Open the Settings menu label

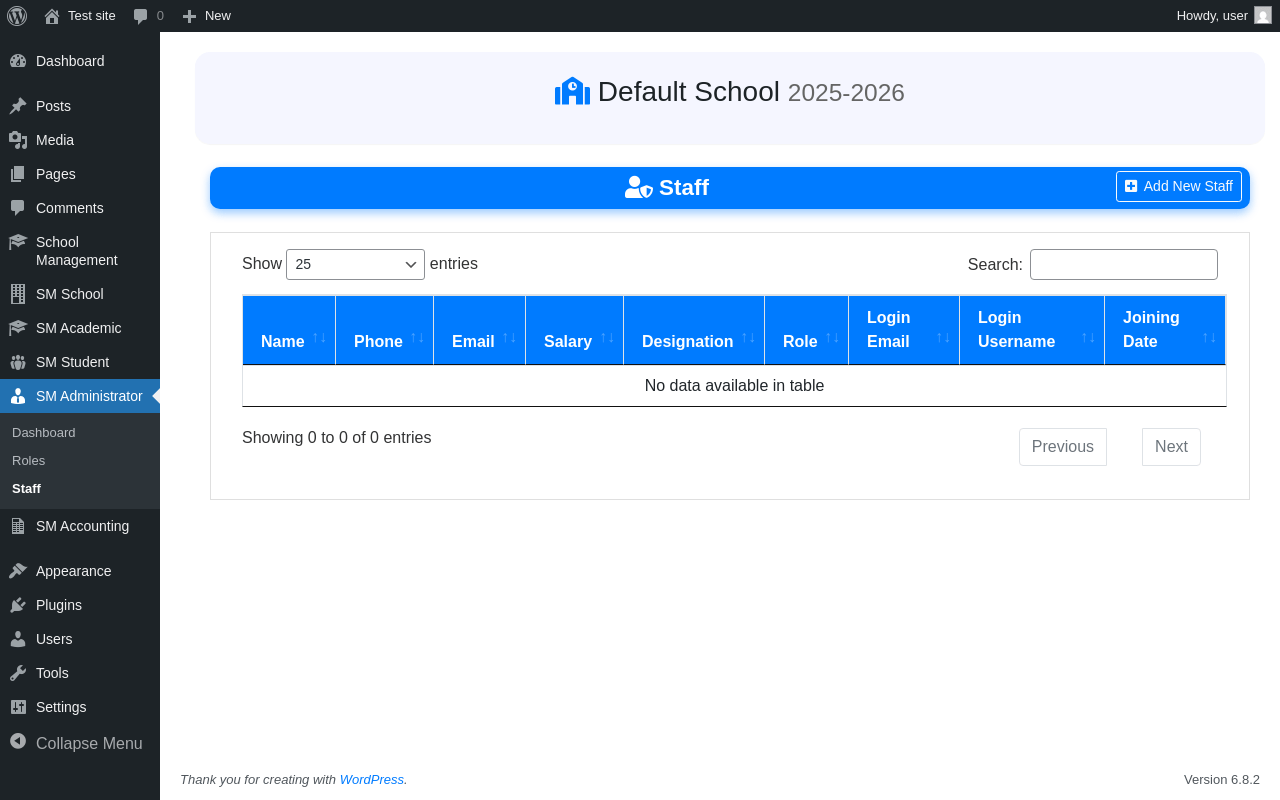tap(61, 707)
